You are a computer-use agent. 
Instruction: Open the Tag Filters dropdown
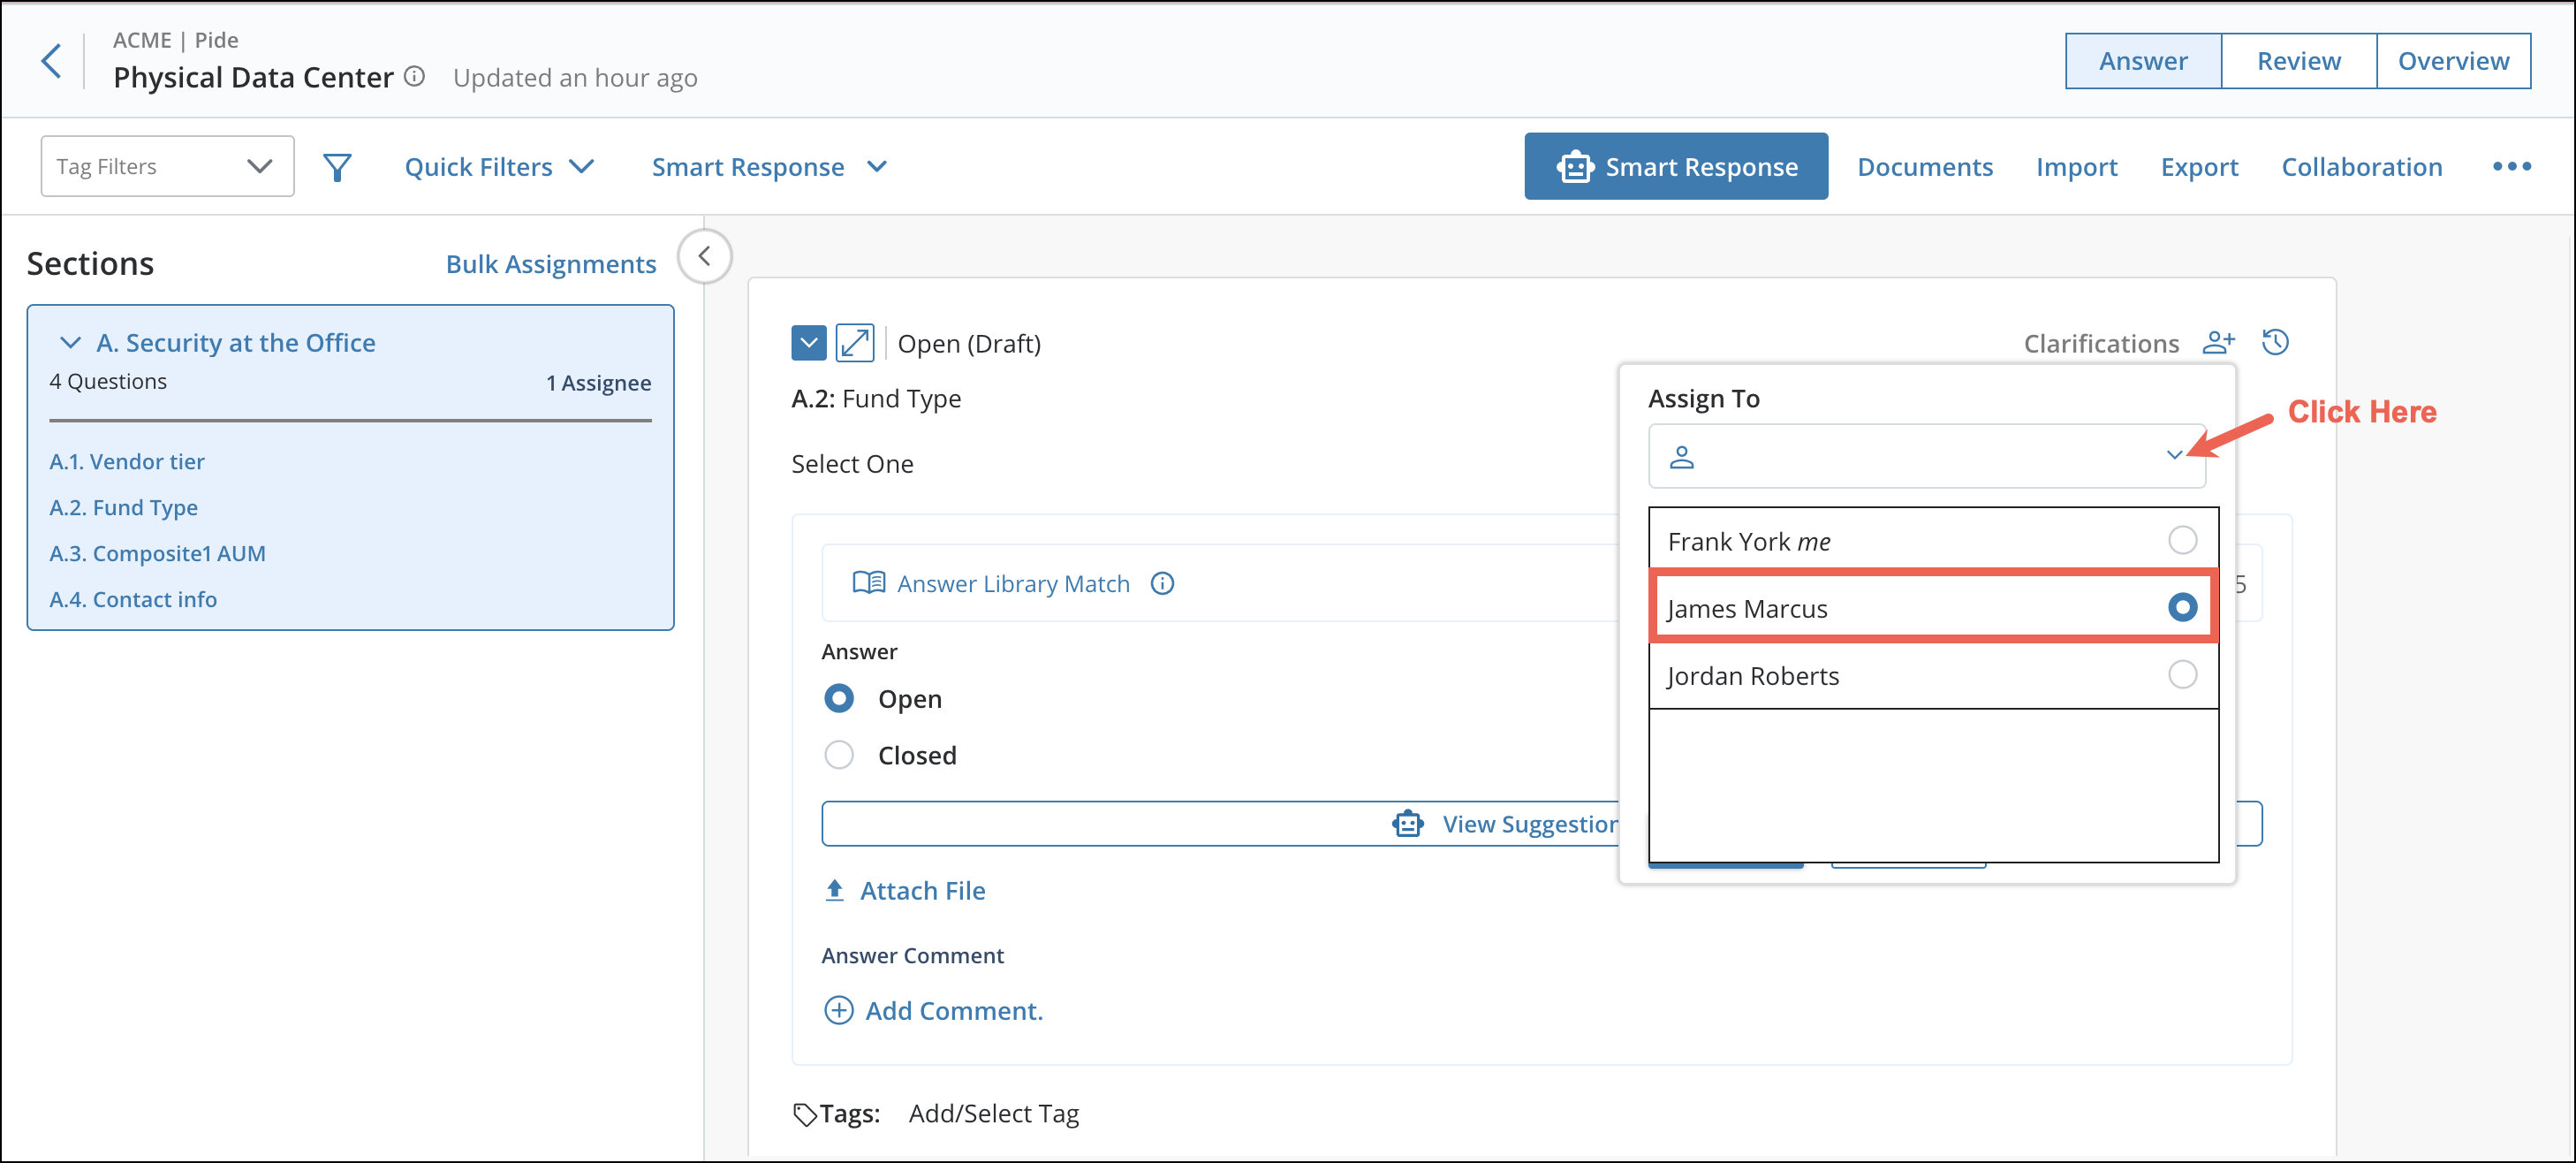167,166
